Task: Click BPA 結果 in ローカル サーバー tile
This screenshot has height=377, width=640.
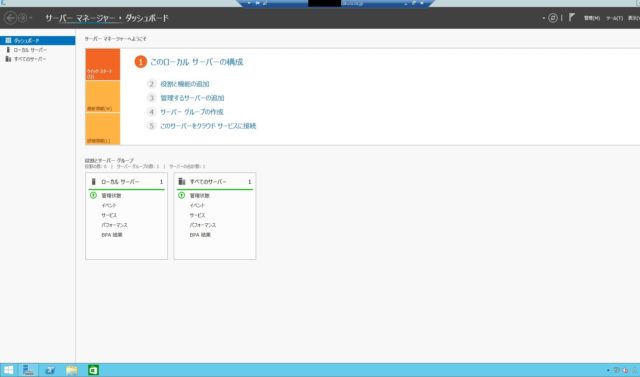Action: click(112, 235)
